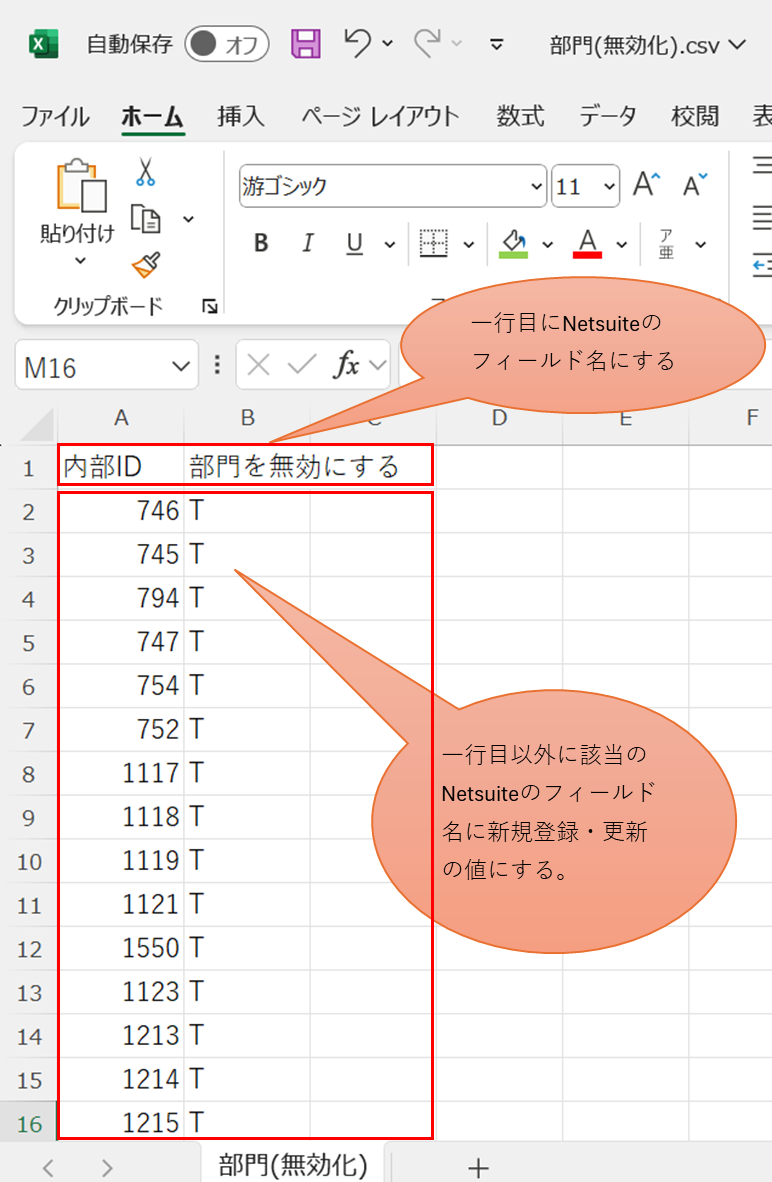
Task: Click the Copy icon
Action: (x=146, y=219)
